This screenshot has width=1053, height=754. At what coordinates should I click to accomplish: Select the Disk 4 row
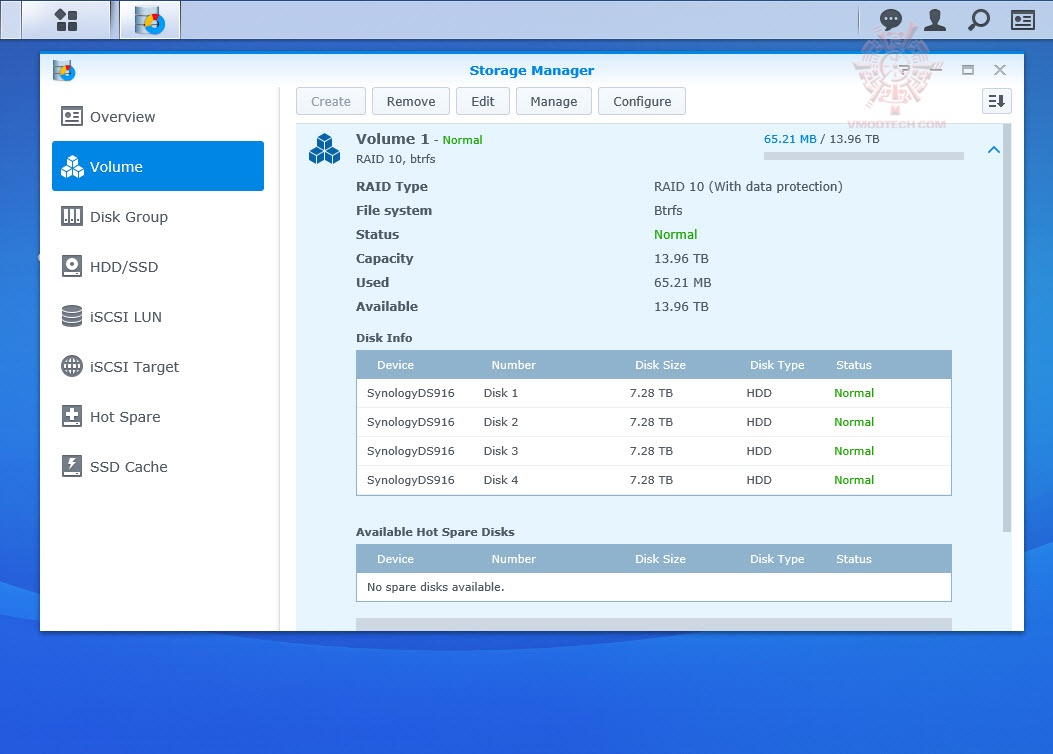(x=653, y=479)
